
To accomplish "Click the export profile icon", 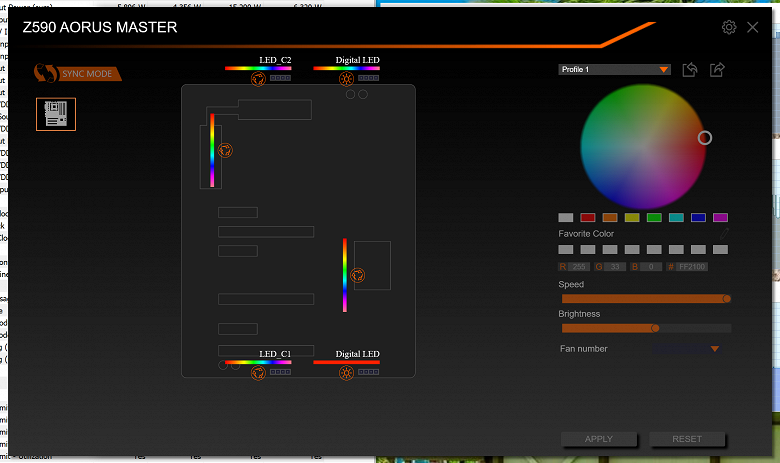I will coord(717,70).
